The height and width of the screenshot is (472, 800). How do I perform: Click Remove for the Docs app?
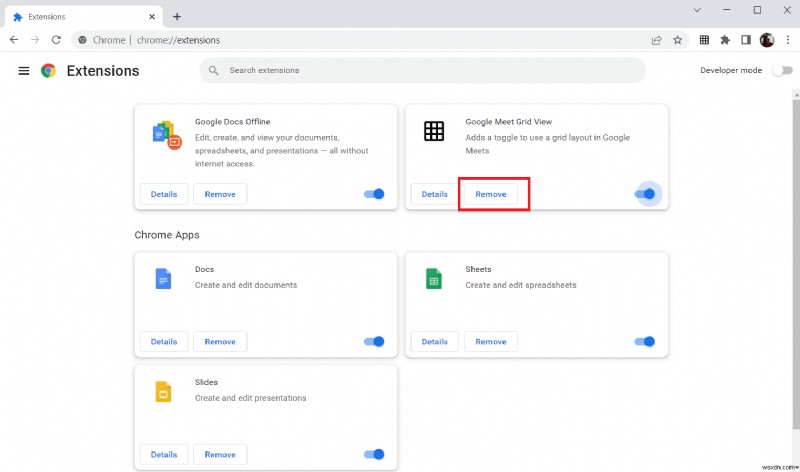(220, 341)
